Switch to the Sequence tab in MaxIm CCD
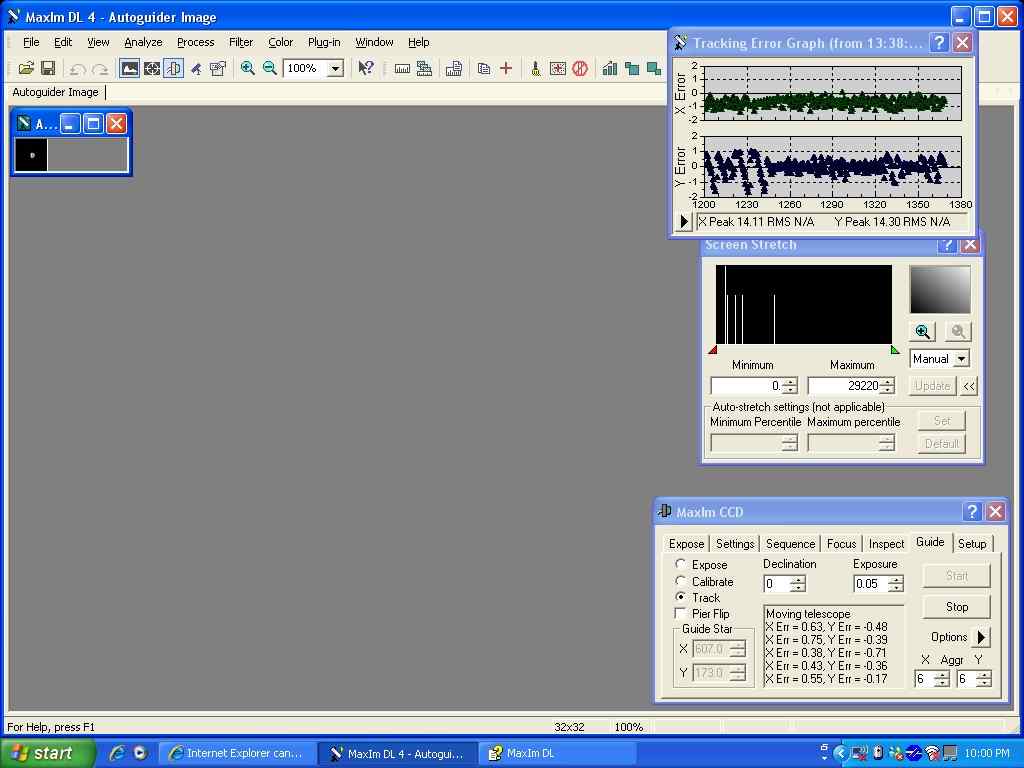The image size is (1024, 768). 790,543
